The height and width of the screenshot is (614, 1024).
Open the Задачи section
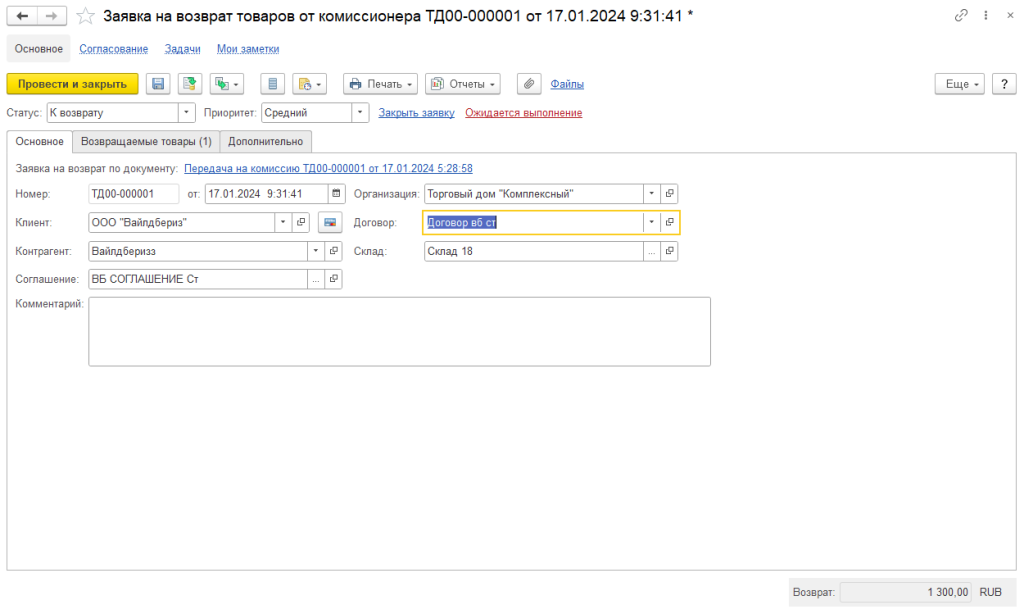[182, 49]
